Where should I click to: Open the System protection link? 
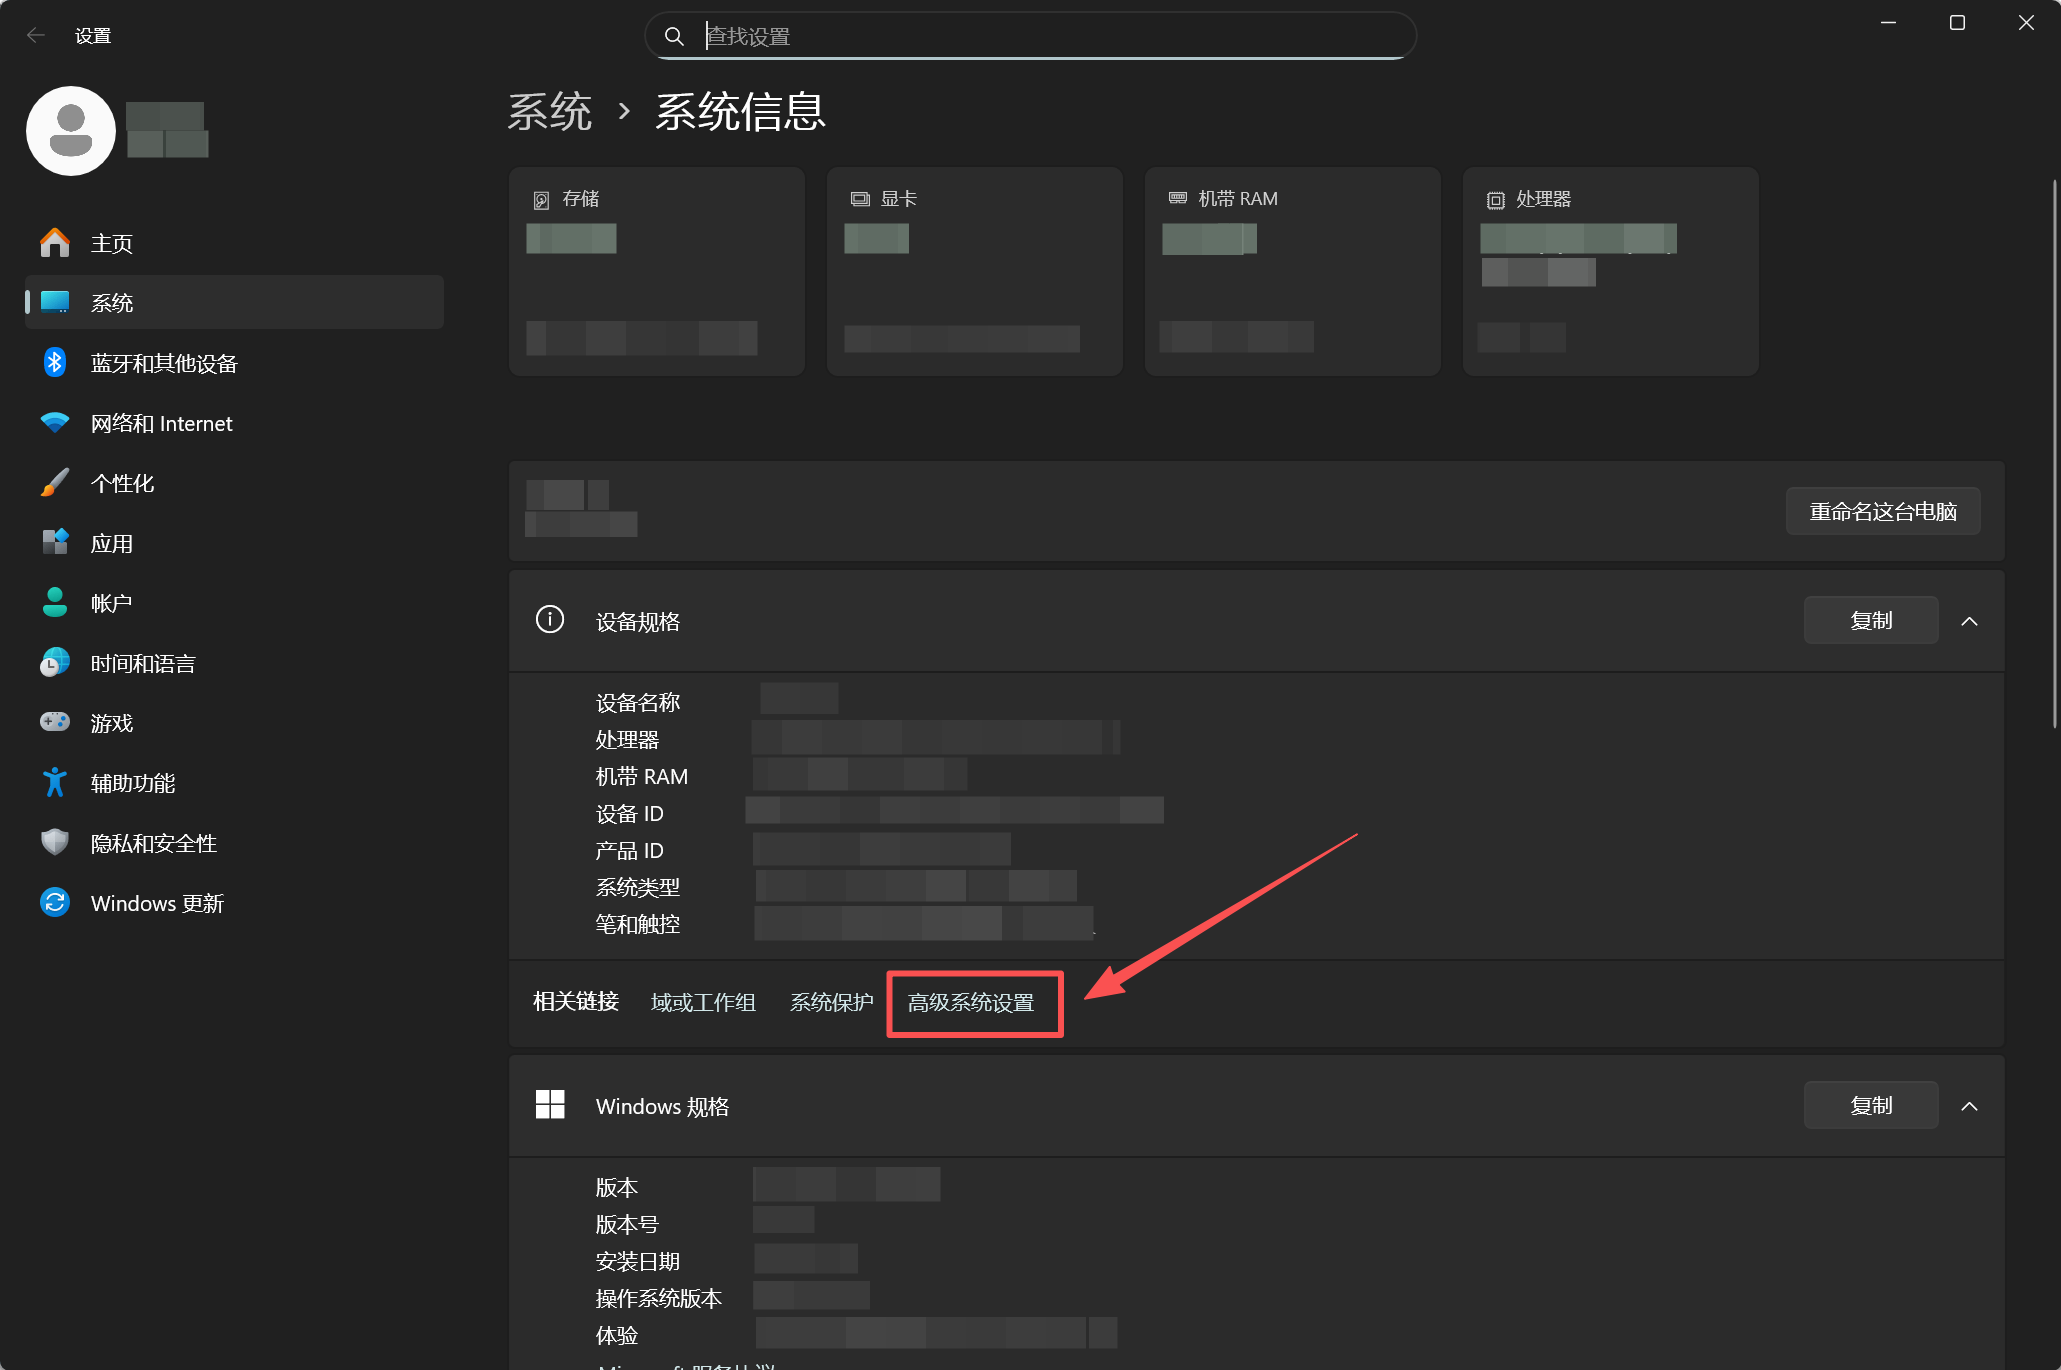click(x=831, y=1003)
